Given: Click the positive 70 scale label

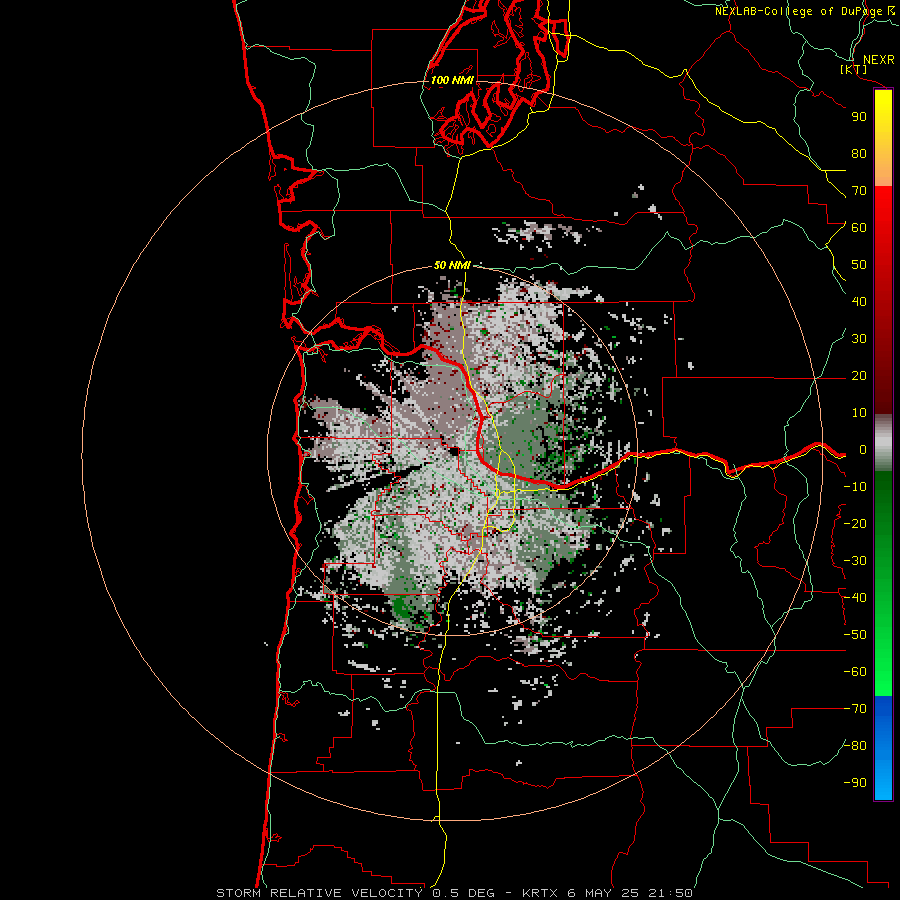Looking at the screenshot, I should [859, 191].
